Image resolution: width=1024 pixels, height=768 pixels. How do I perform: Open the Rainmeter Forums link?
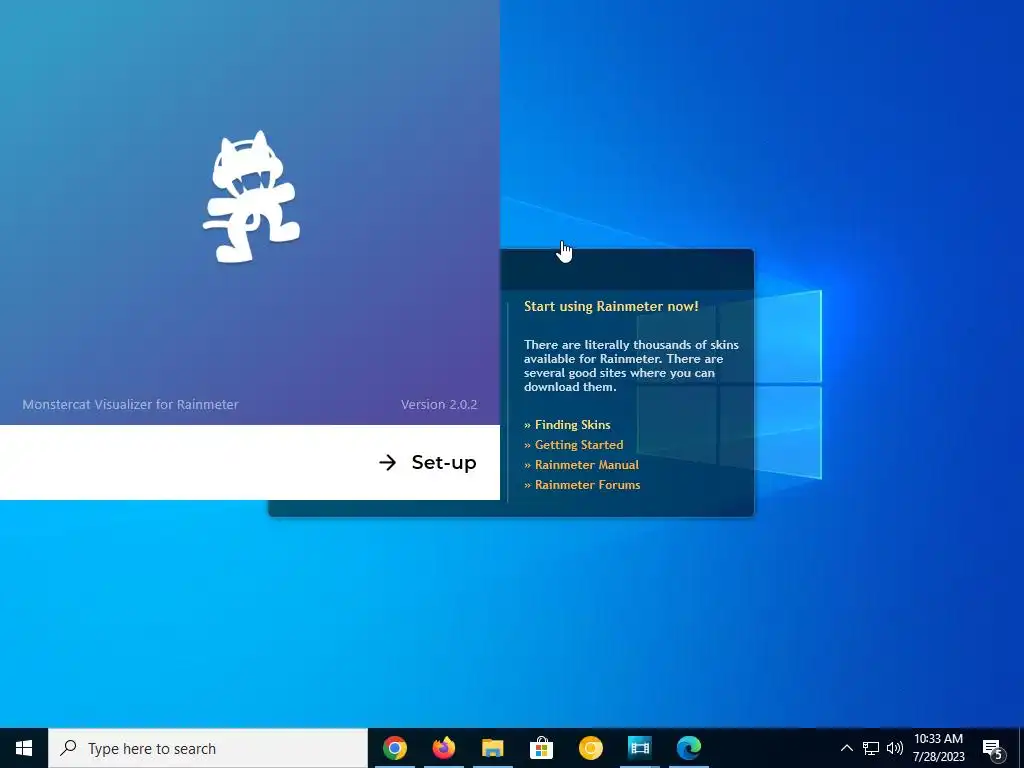coord(587,485)
